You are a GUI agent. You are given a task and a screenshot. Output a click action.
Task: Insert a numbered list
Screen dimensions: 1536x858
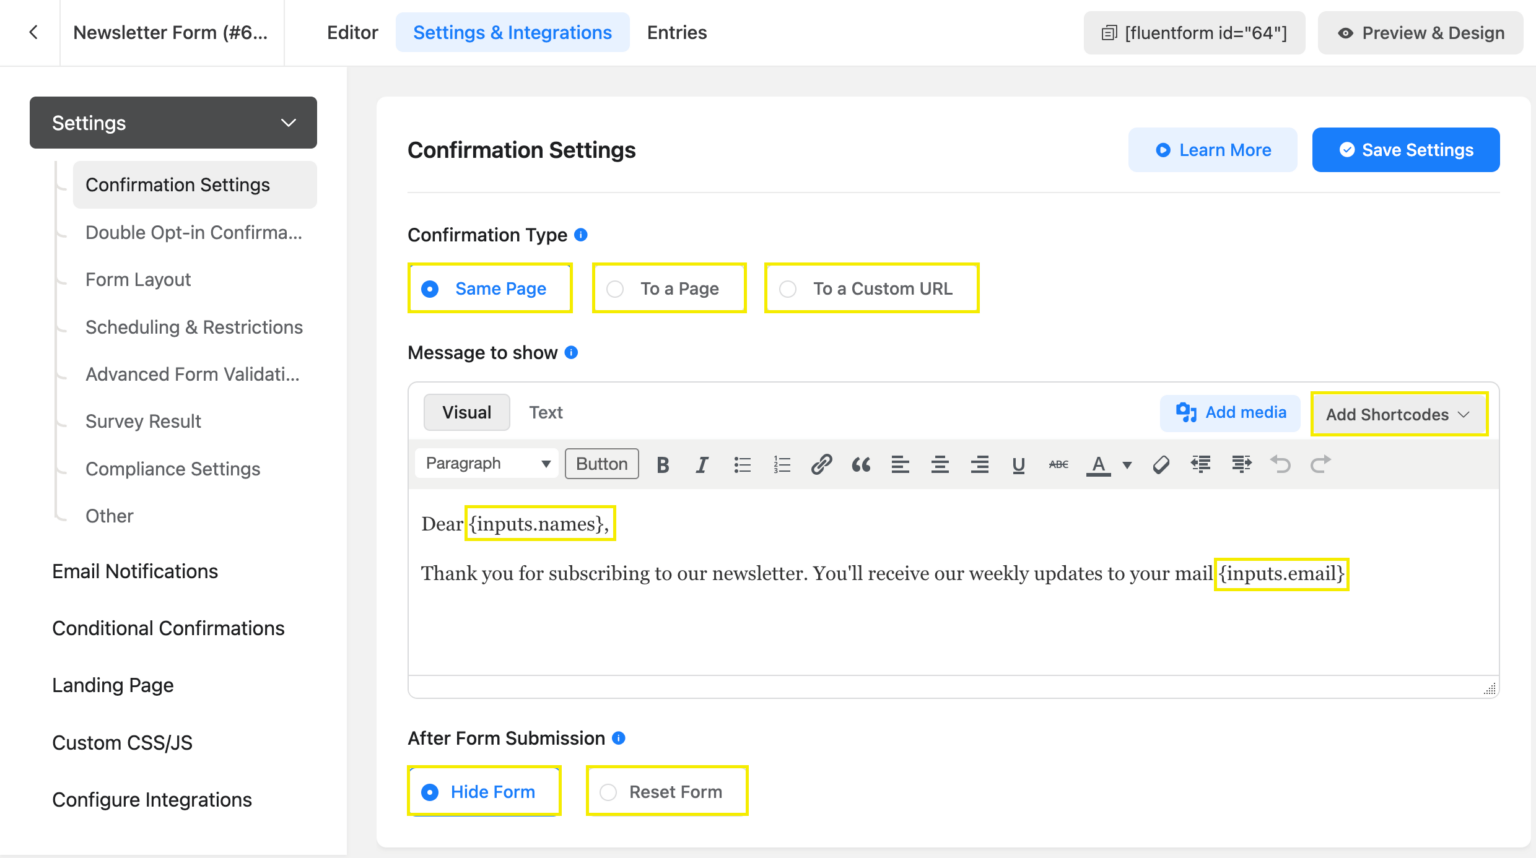(x=782, y=463)
